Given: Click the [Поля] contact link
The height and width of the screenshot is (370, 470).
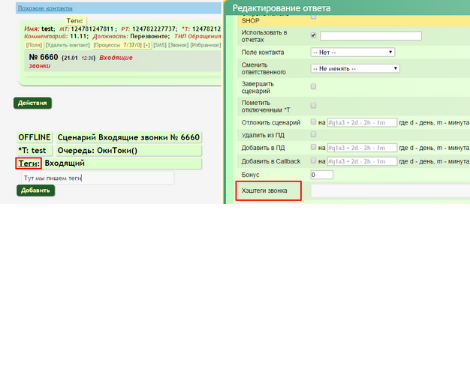Looking at the screenshot, I should click(x=34, y=45).
